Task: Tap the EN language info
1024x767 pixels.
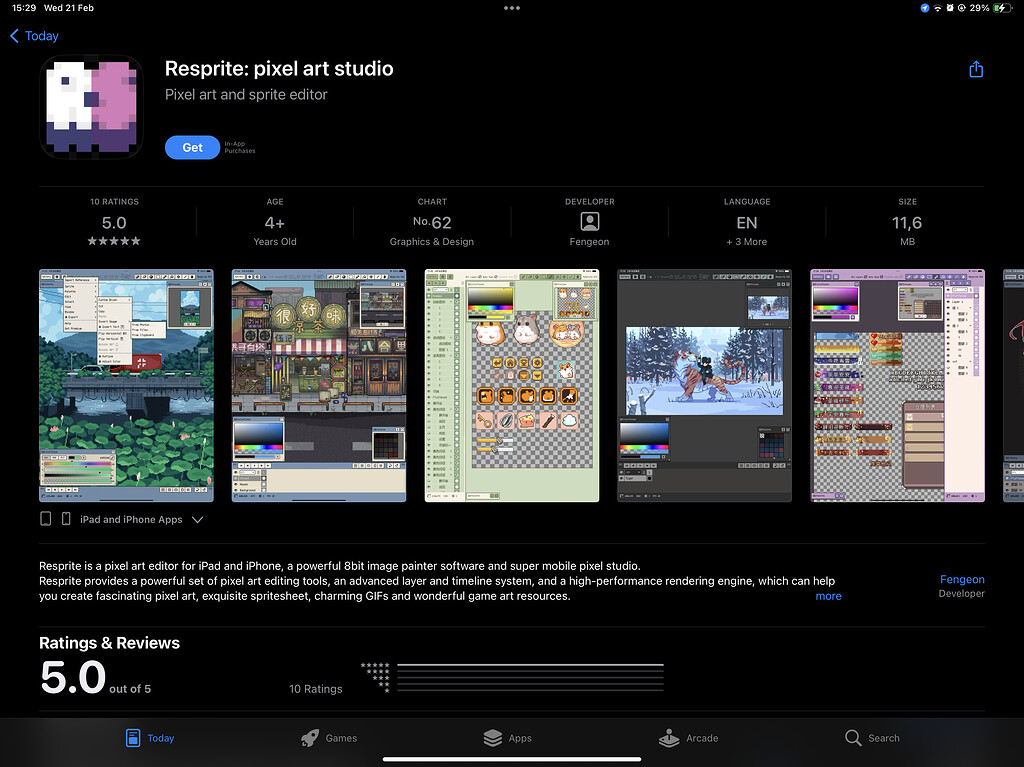Action: (x=747, y=223)
